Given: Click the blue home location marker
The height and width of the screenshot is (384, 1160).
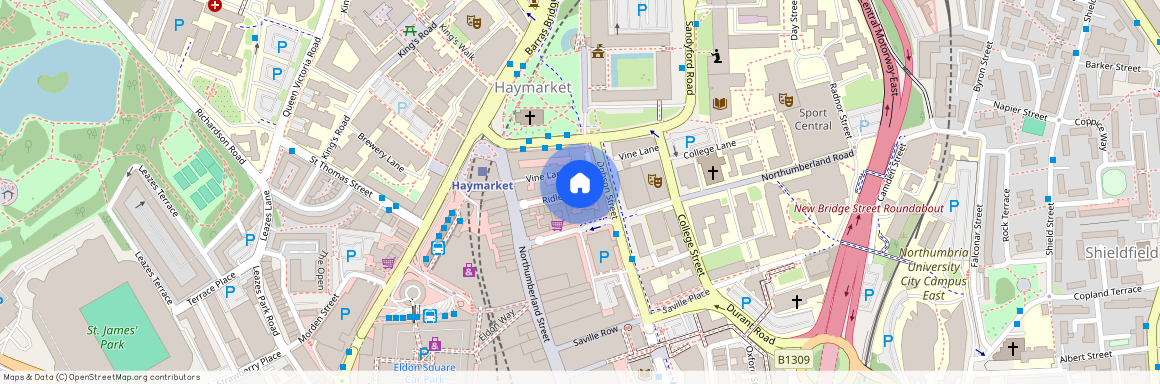Looking at the screenshot, I should [x=580, y=183].
